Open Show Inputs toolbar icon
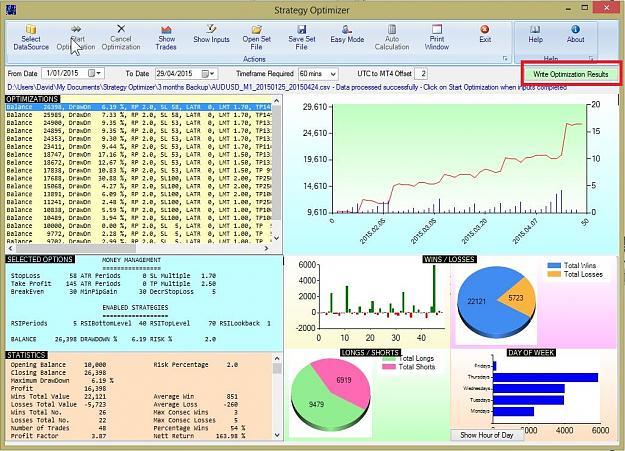The width and height of the screenshot is (625, 451). point(211,34)
